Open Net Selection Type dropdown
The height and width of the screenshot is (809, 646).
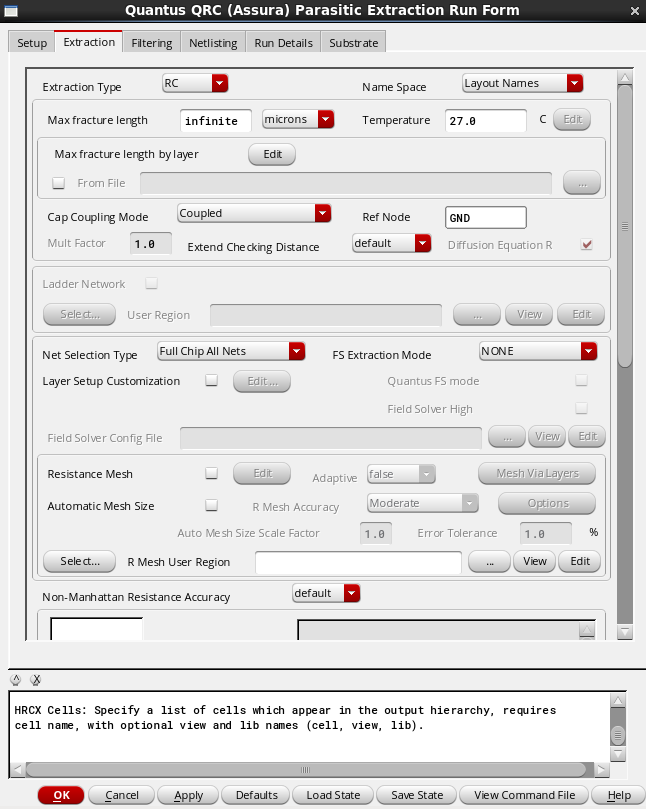pos(231,351)
